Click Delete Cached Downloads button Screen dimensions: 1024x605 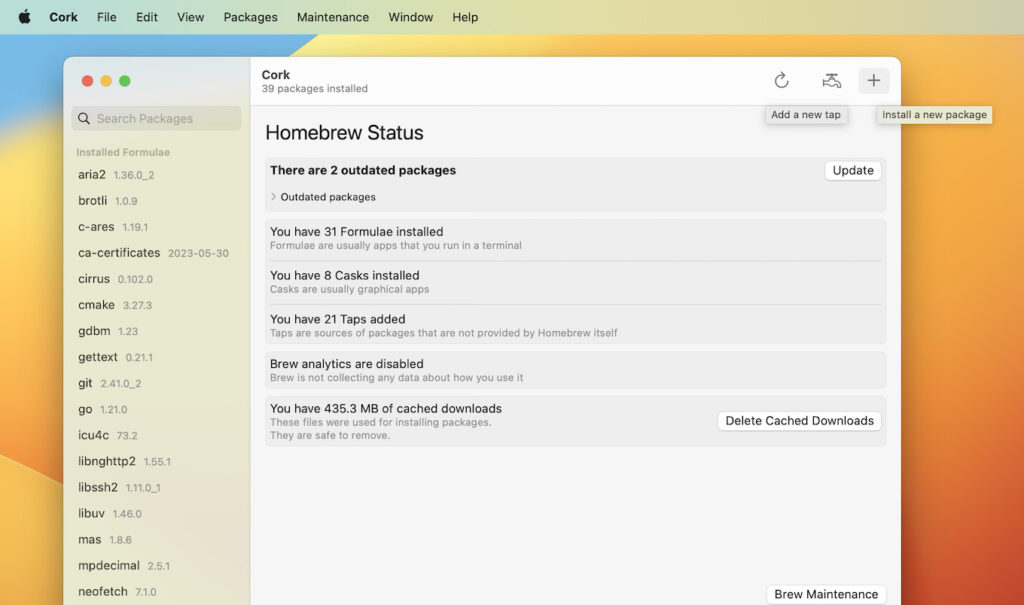tap(799, 421)
